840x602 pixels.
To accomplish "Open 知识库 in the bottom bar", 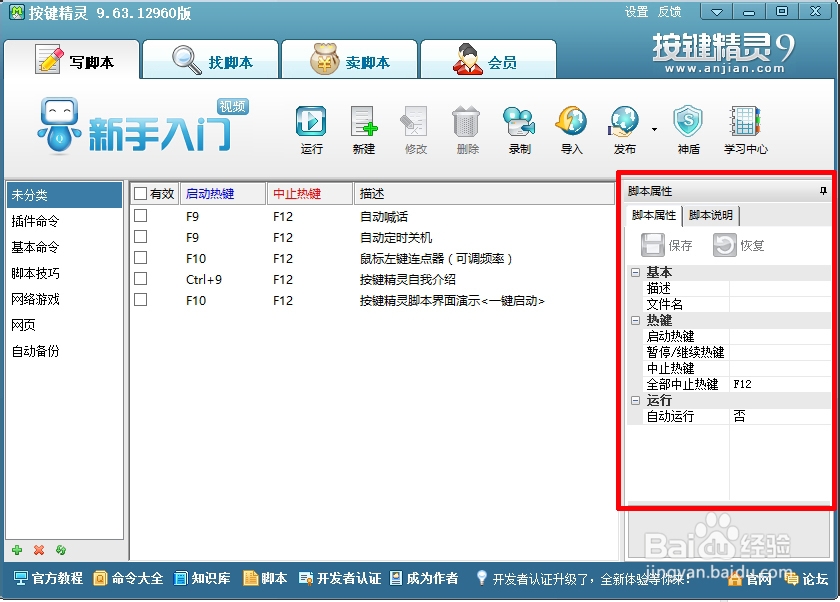I will tap(202, 578).
